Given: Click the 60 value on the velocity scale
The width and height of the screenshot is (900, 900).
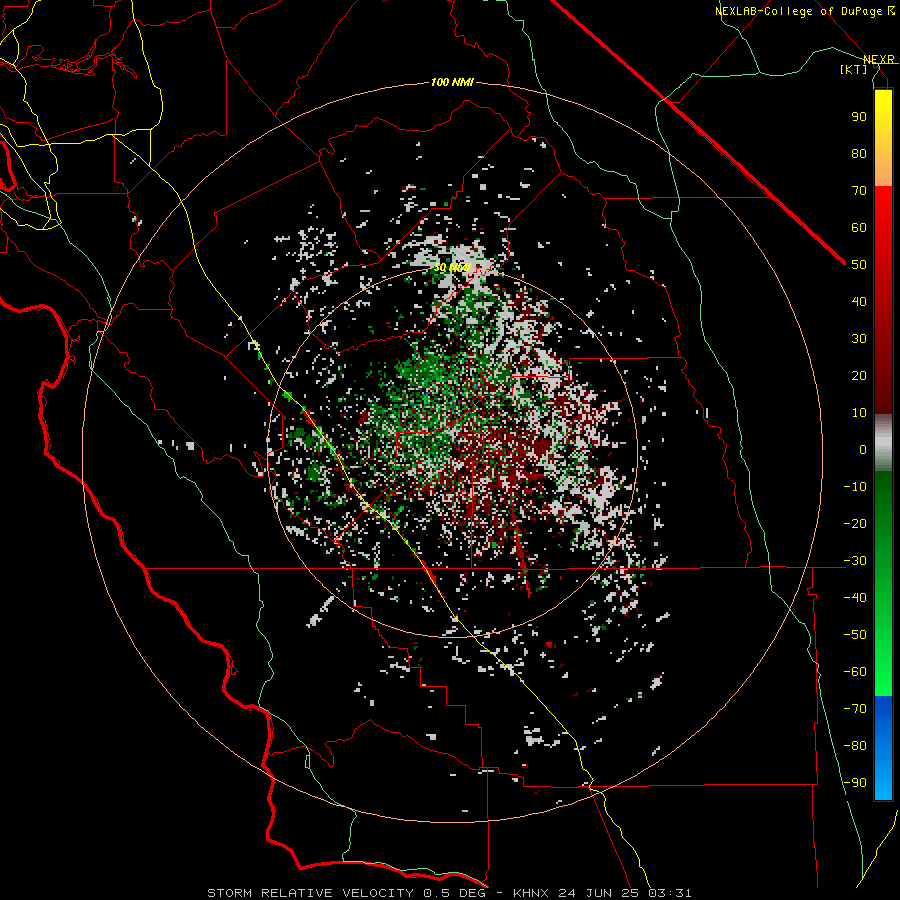Looking at the screenshot, I should tap(859, 227).
